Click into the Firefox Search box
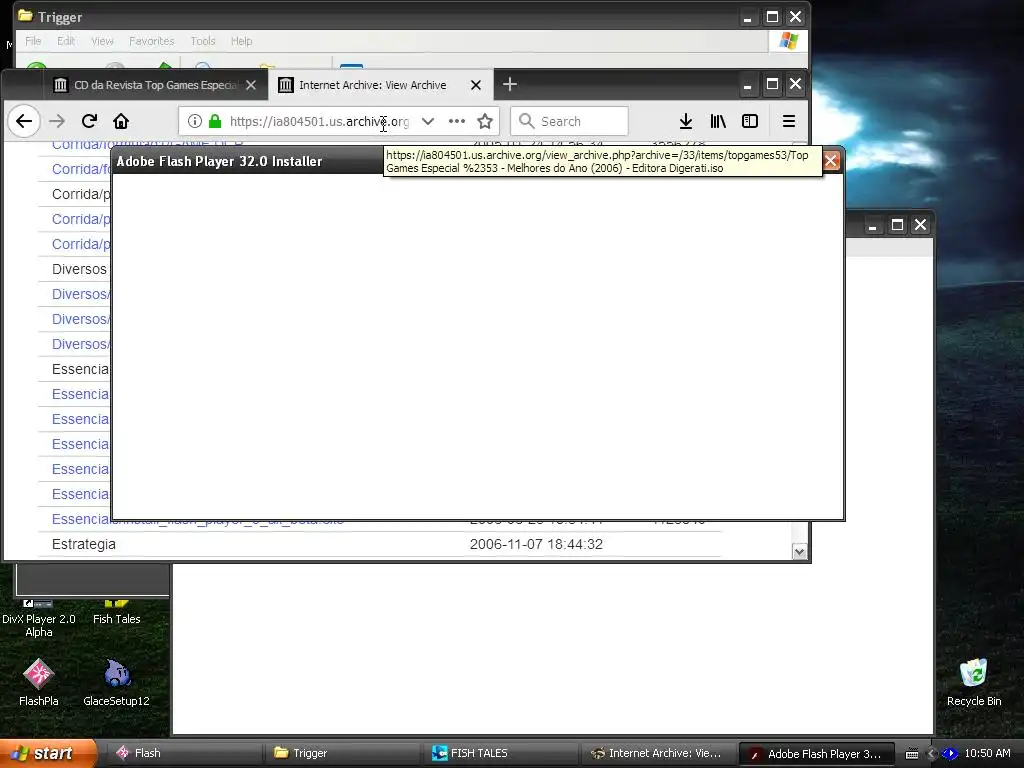The width and height of the screenshot is (1024, 768). pos(569,121)
